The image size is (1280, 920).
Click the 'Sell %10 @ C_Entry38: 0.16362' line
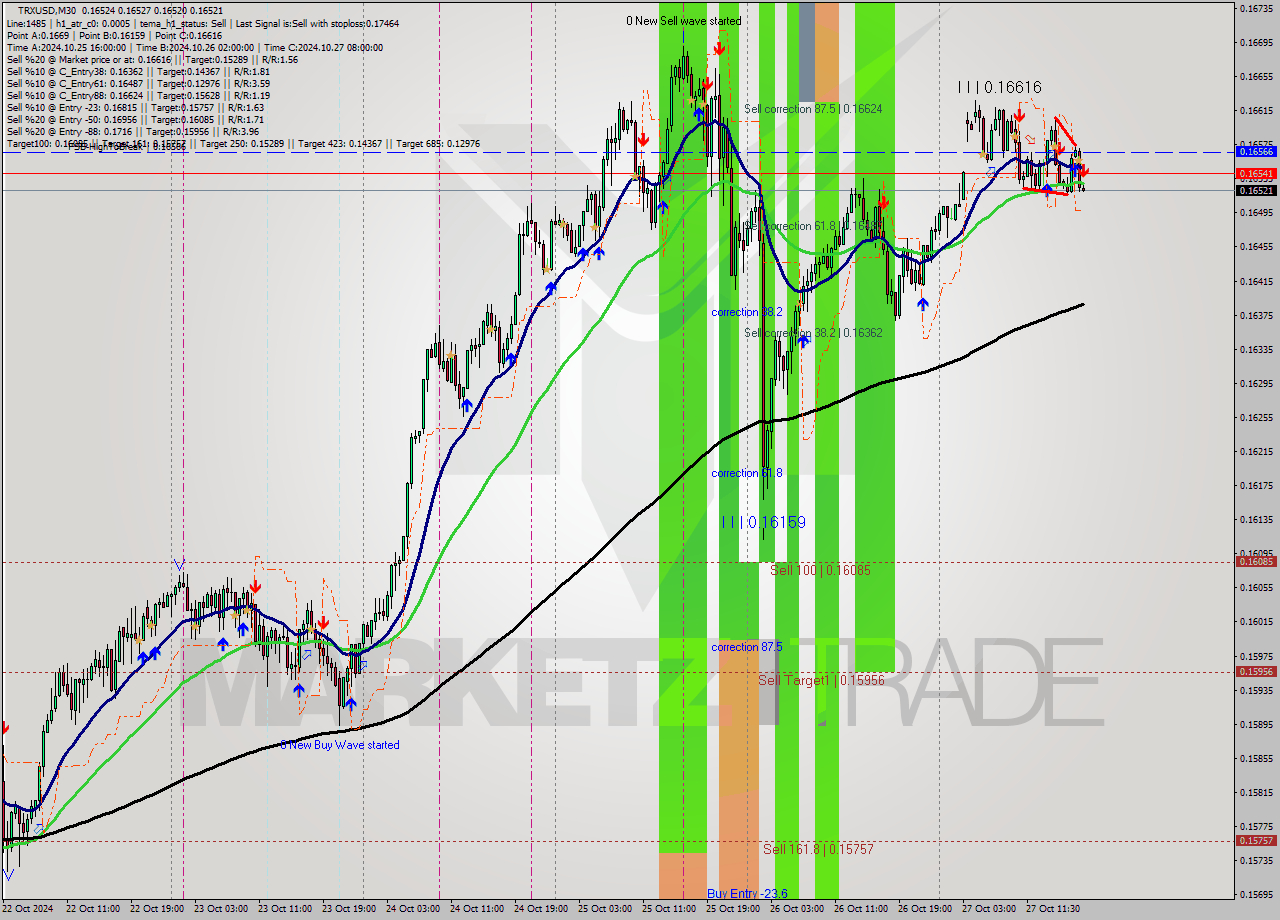coord(138,71)
